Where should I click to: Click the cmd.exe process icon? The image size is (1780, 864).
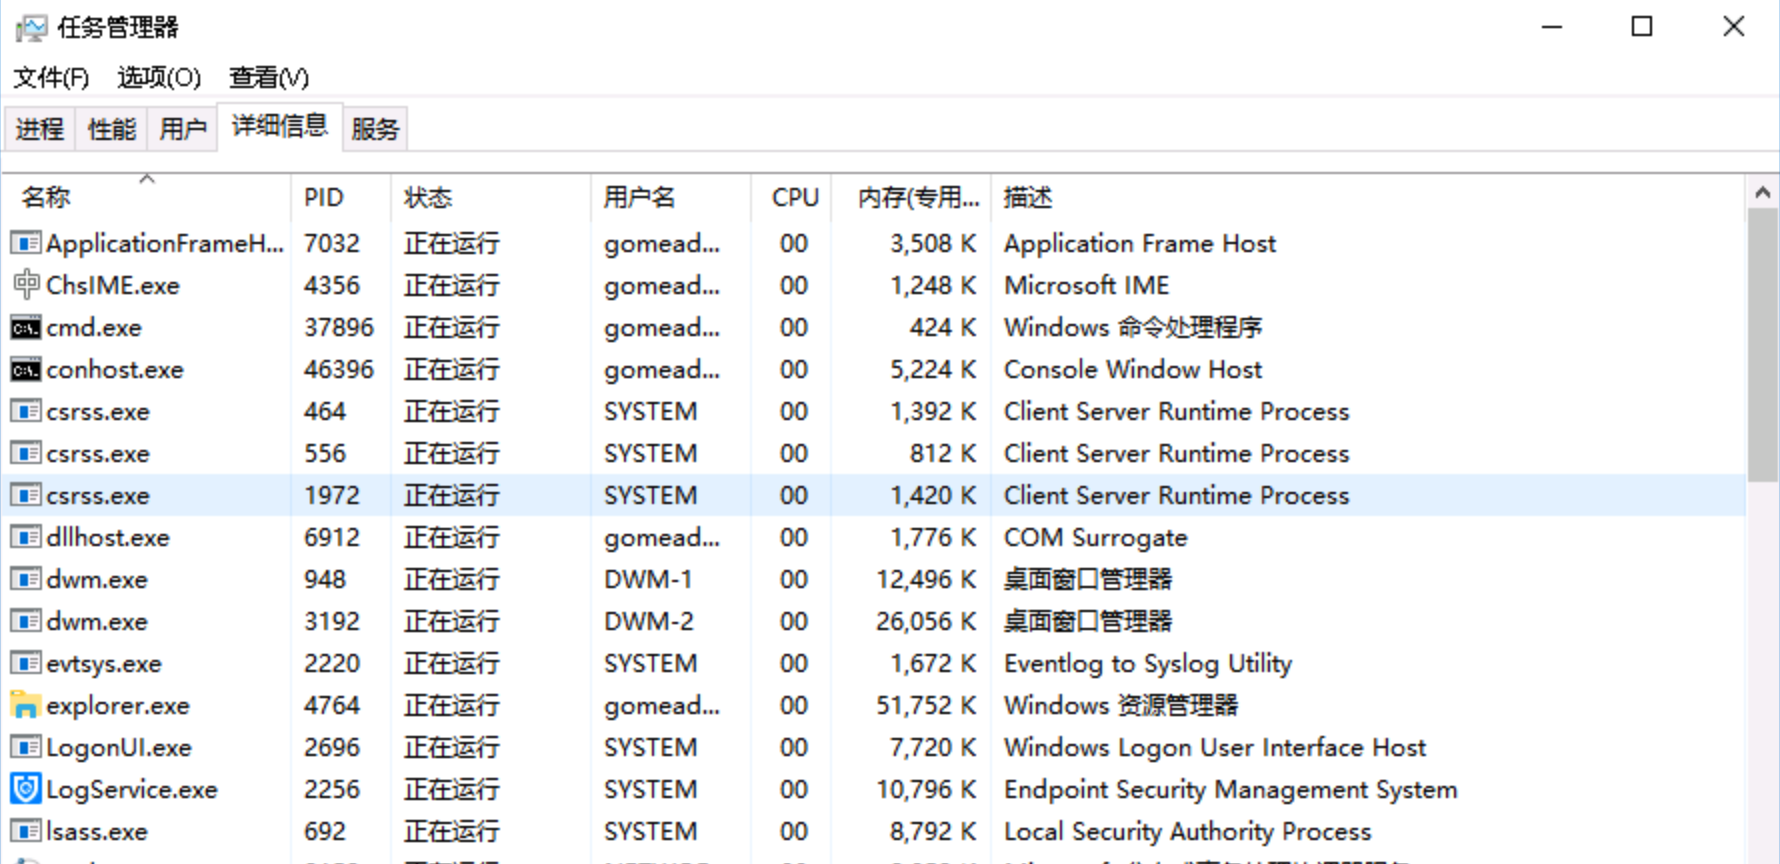[26, 328]
